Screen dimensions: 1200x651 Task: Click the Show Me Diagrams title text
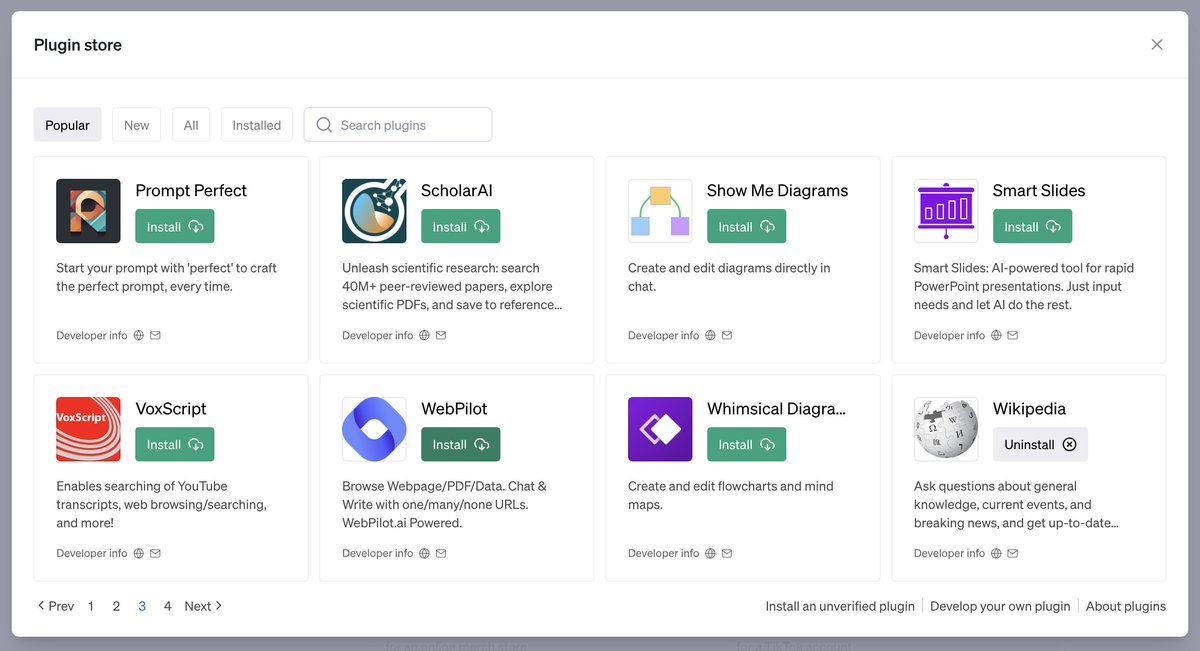[777, 191]
